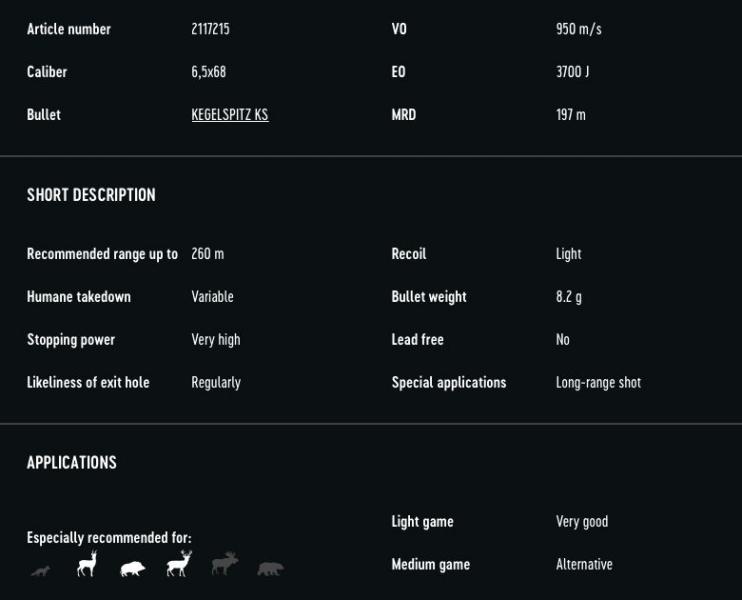The width and height of the screenshot is (742, 600).
Task: Click the roe deer icon
Action: [87, 564]
